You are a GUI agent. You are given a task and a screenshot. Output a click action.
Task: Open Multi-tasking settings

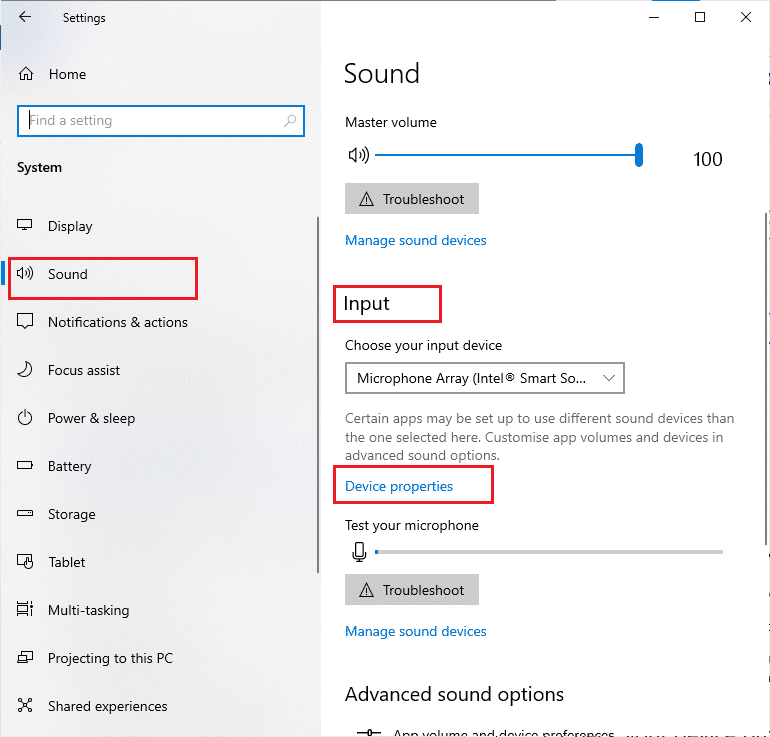[x=88, y=610]
